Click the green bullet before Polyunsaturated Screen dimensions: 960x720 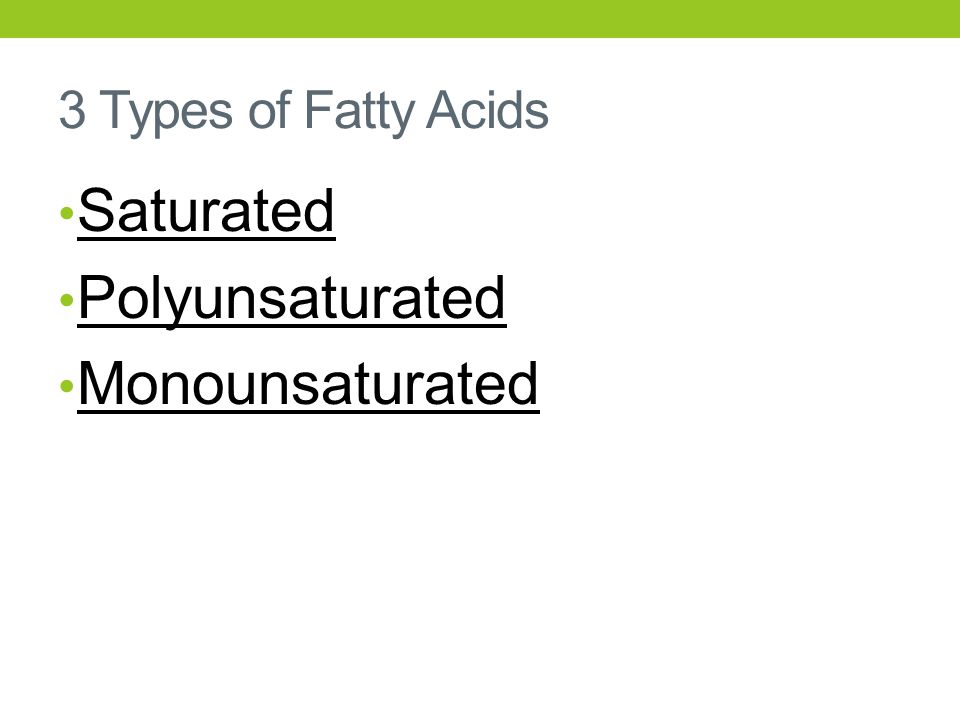[67, 300]
